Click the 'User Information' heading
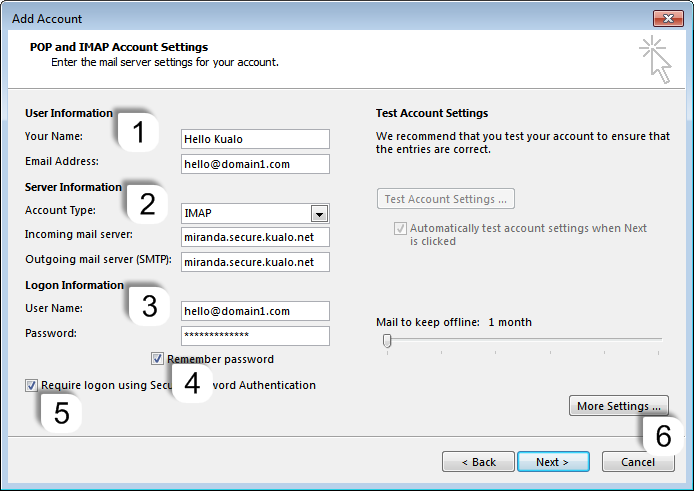694x491 pixels. 69,113
